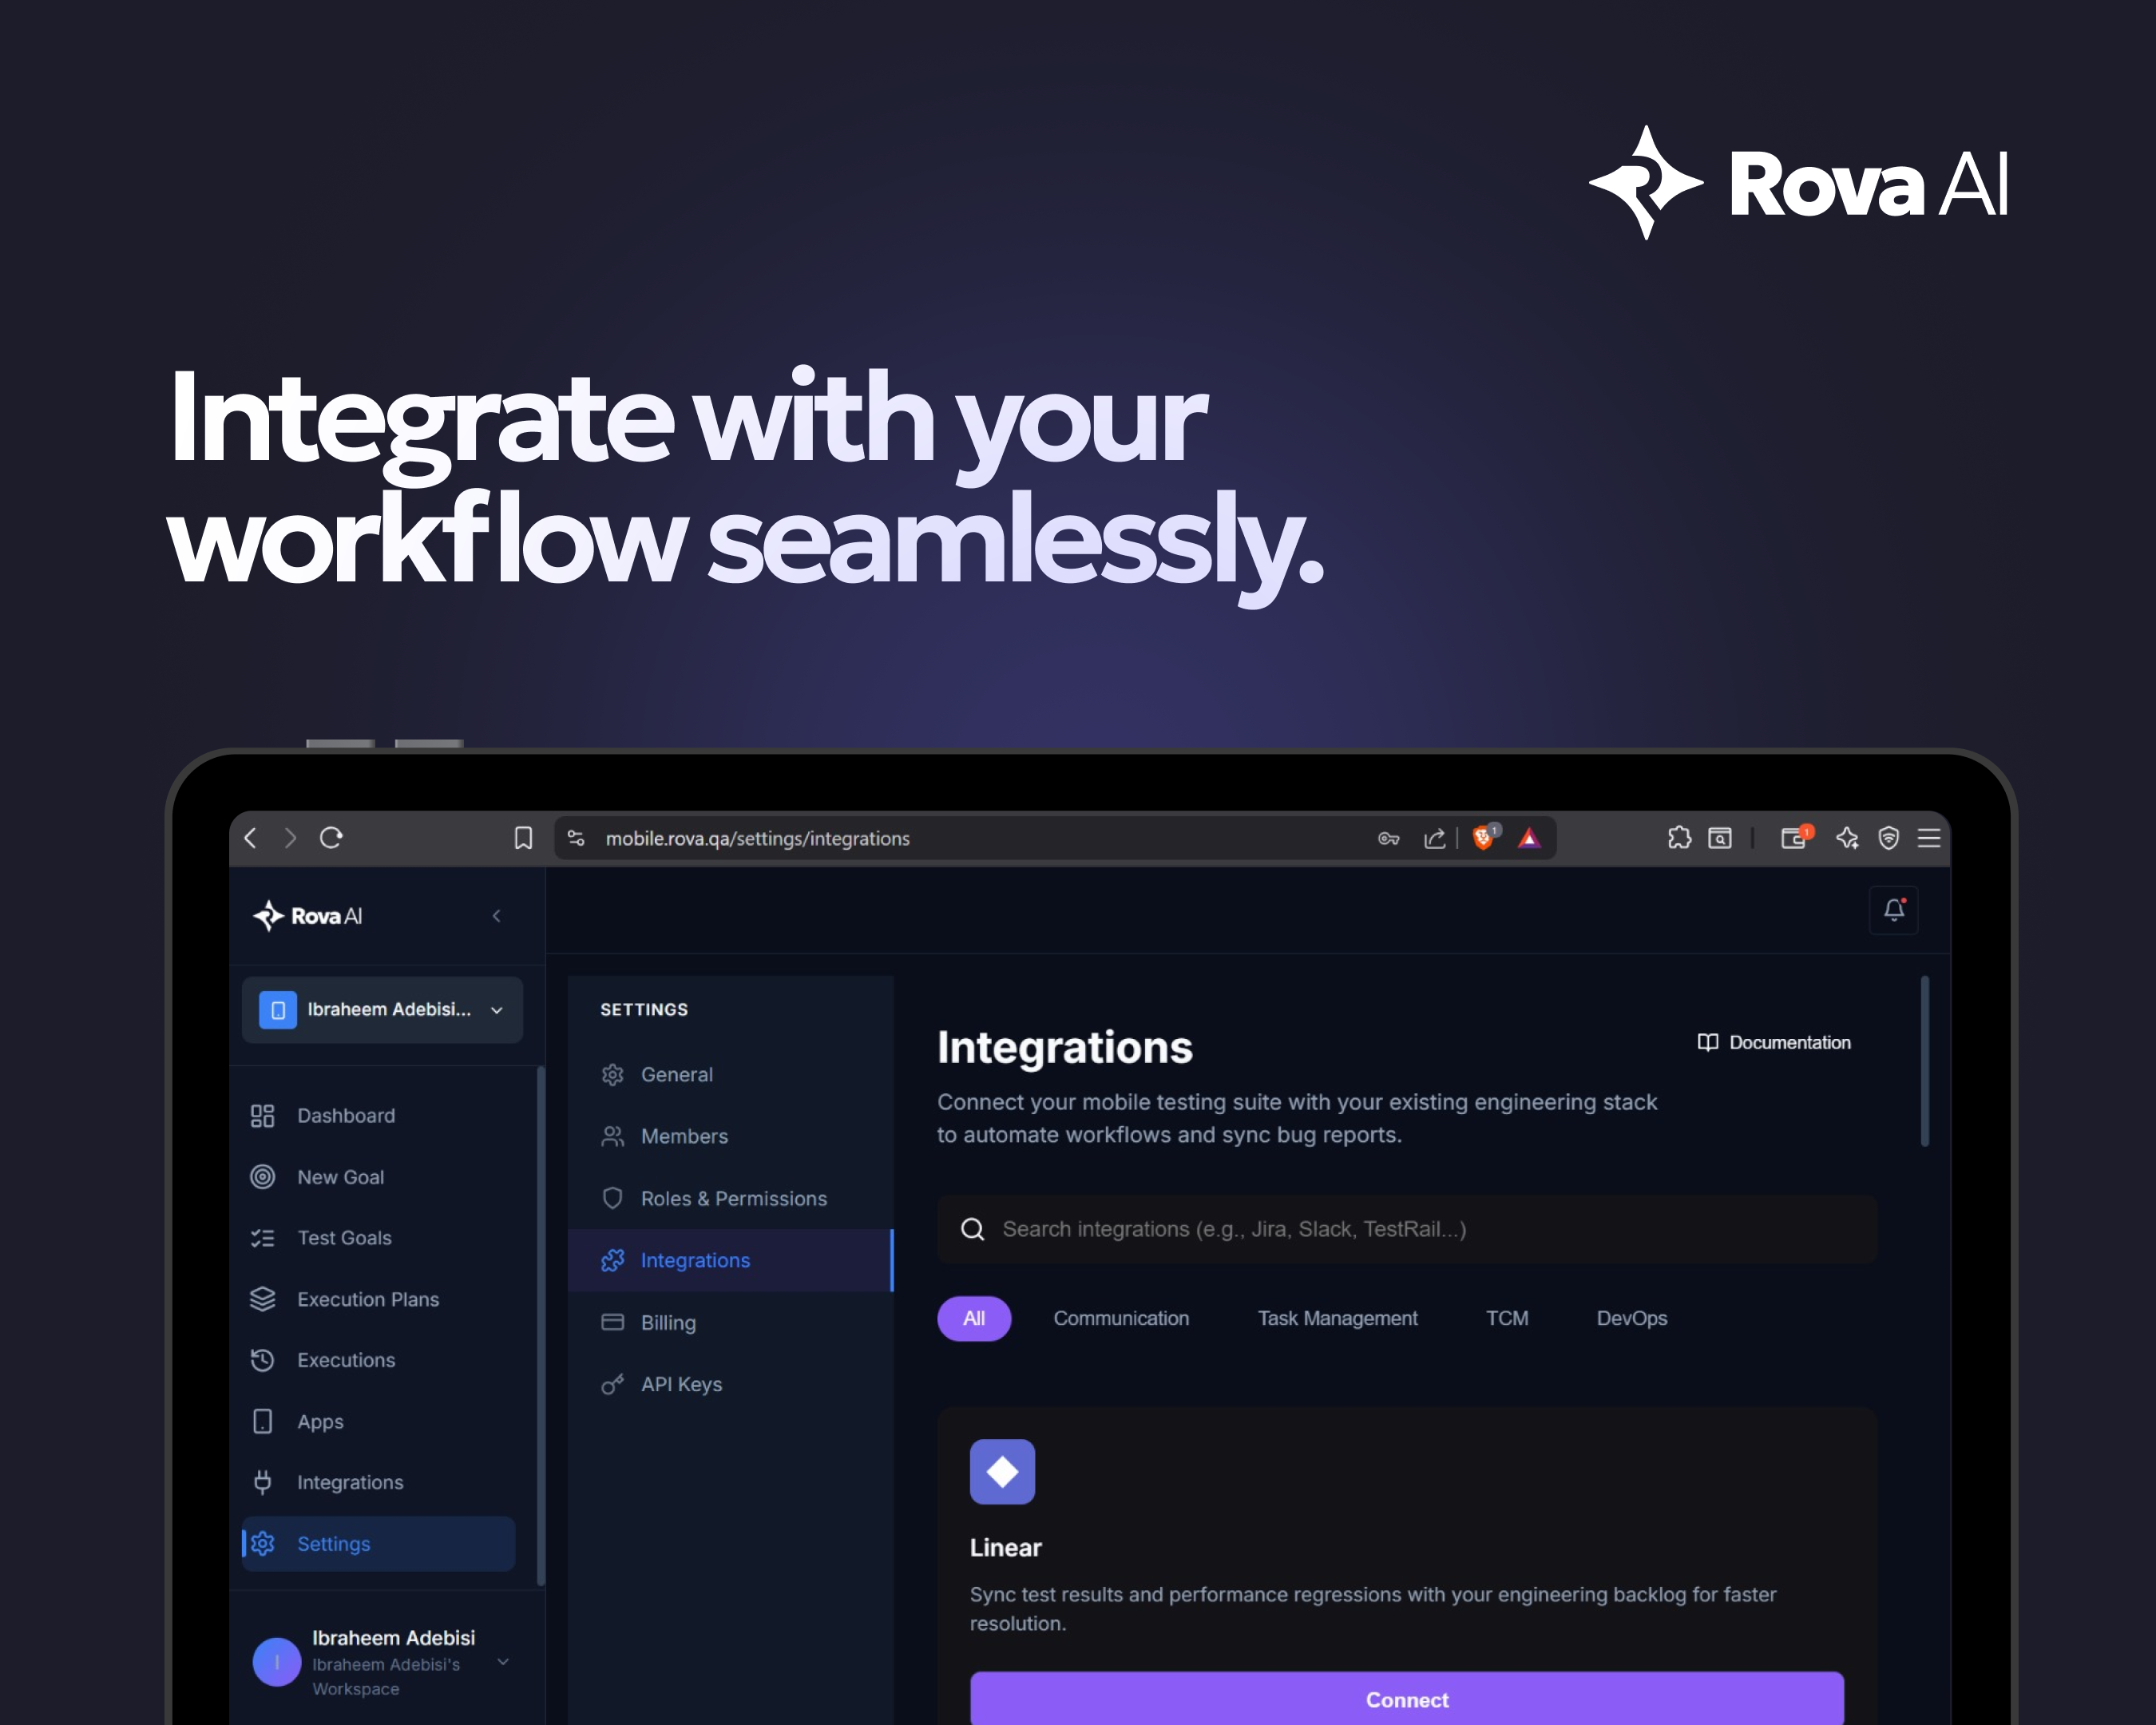Select Test Goals from the sidebar
This screenshot has height=1725, width=2156.
[343, 1238]
